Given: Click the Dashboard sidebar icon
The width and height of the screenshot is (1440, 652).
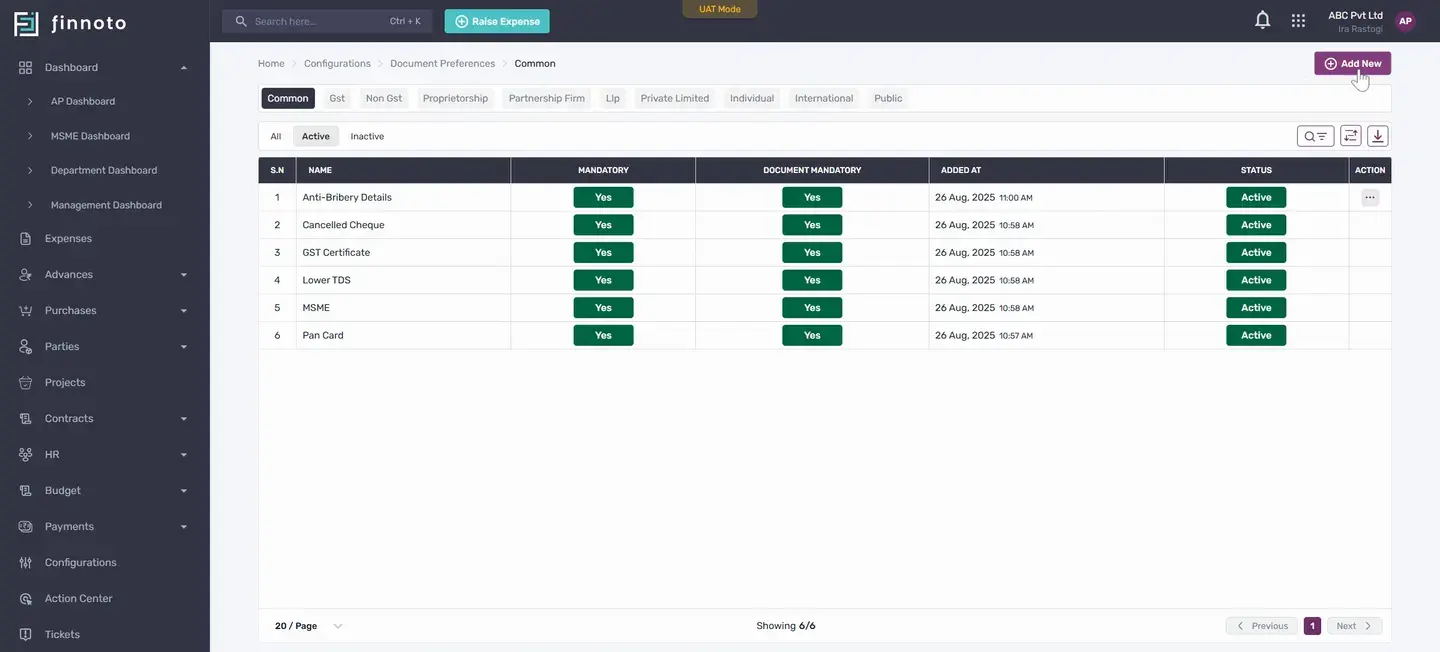Looking at the screenshot, I should (26, 67).
